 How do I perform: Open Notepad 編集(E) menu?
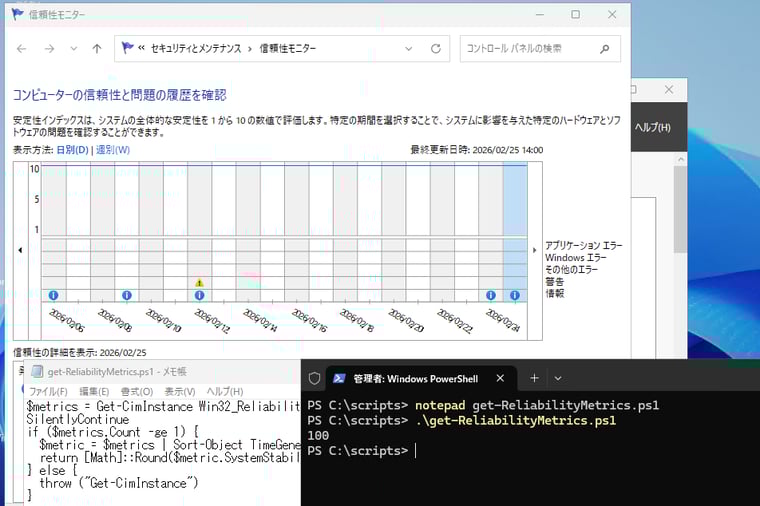(x=94, y=391)
